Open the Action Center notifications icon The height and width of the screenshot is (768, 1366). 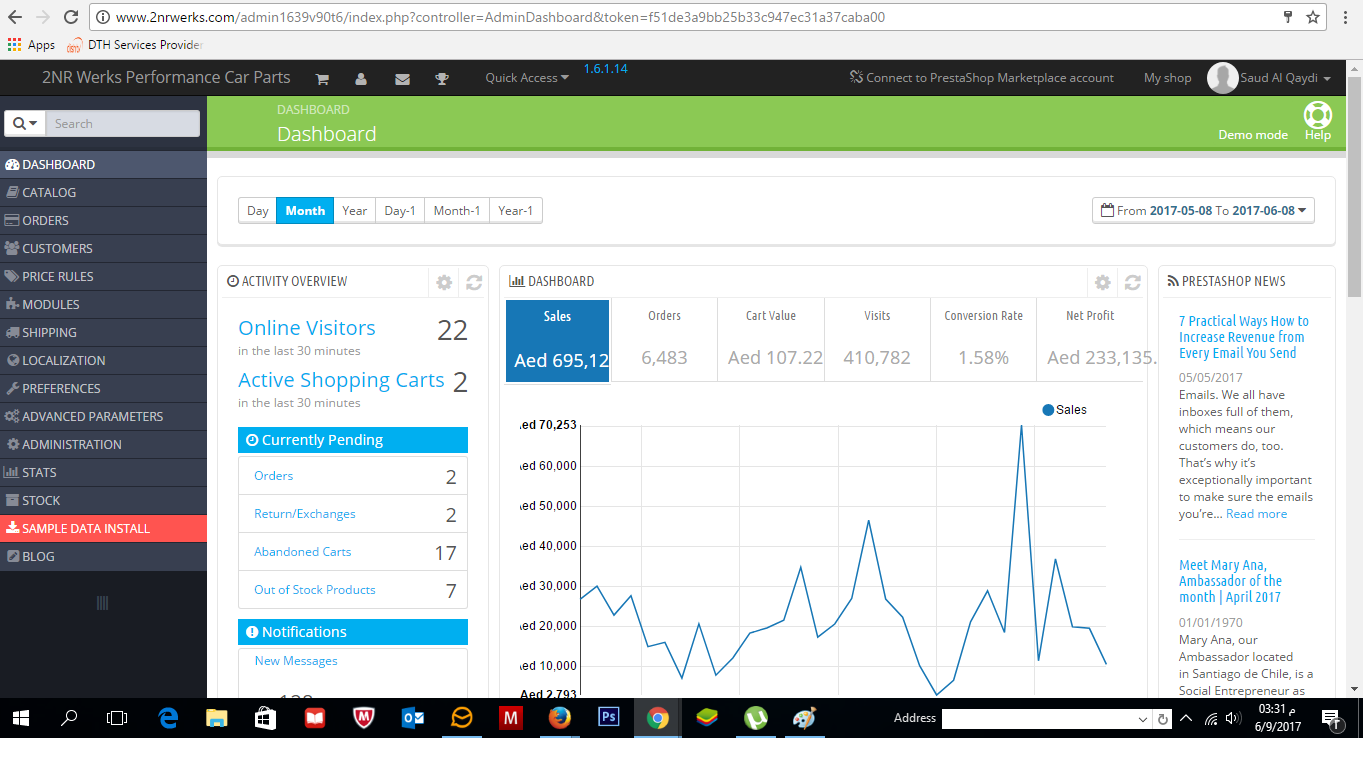pos(1331,718)
